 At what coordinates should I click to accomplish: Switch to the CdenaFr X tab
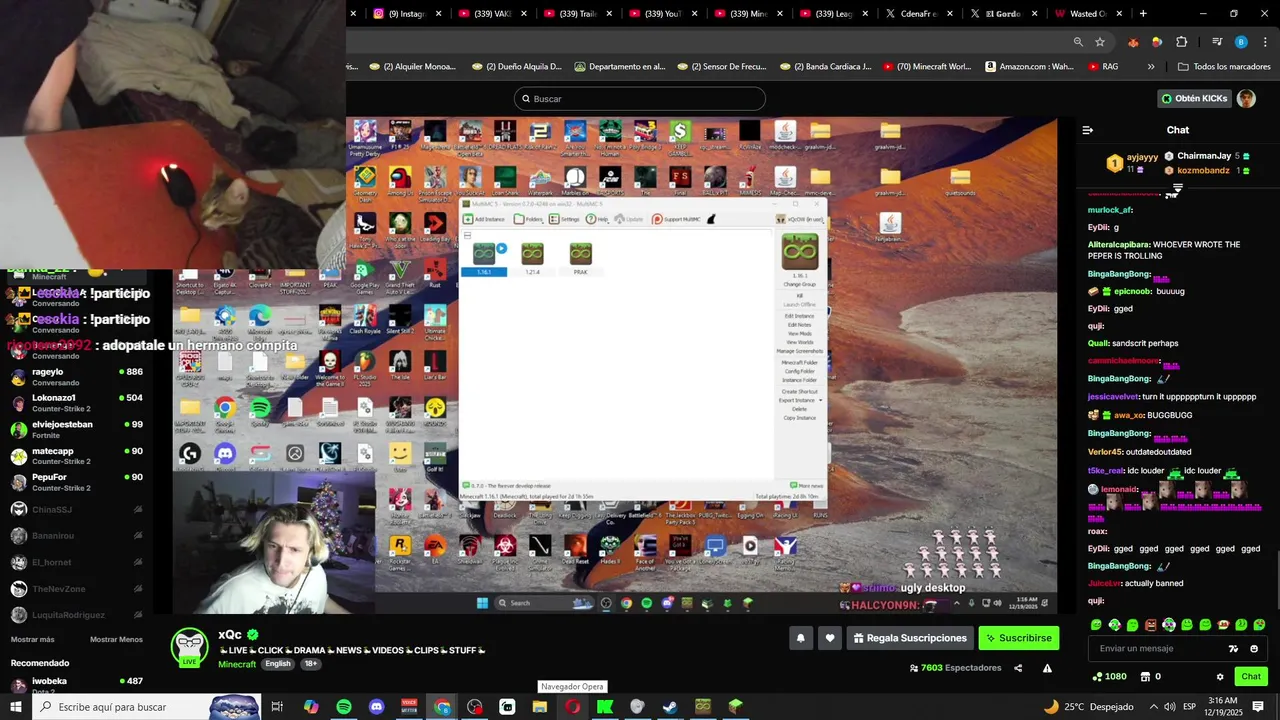coord(919,14)
